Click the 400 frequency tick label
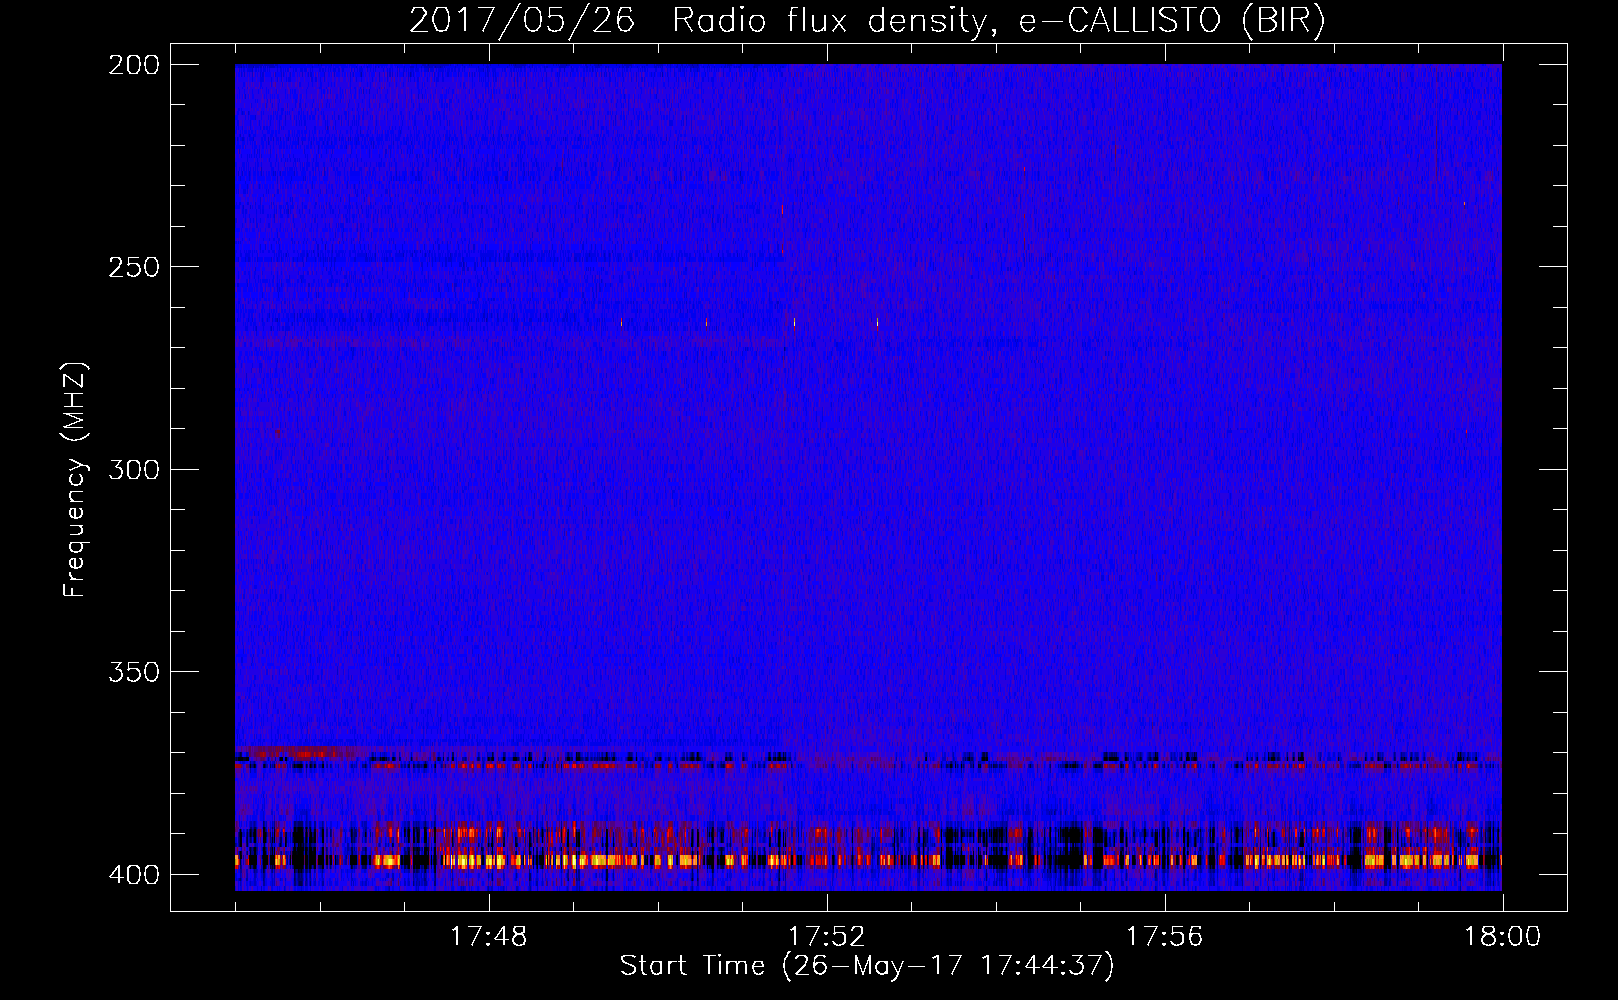Image resolution: width=1618 pixels, height=1000 pixels. point(133,874)
